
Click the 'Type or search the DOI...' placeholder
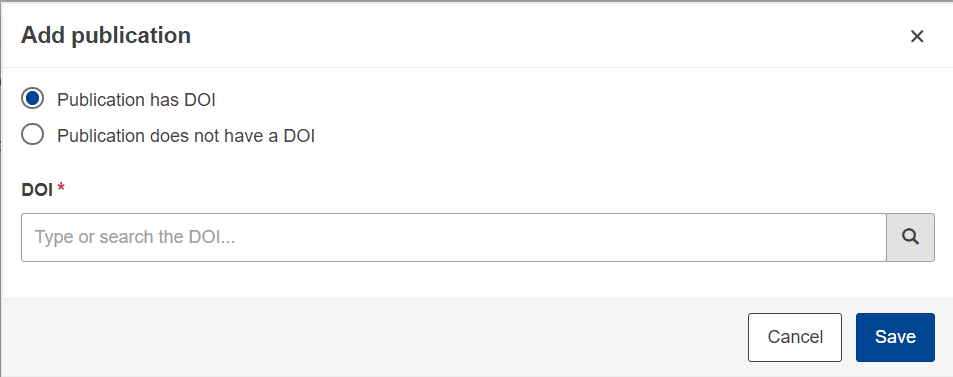click(134, 237)
